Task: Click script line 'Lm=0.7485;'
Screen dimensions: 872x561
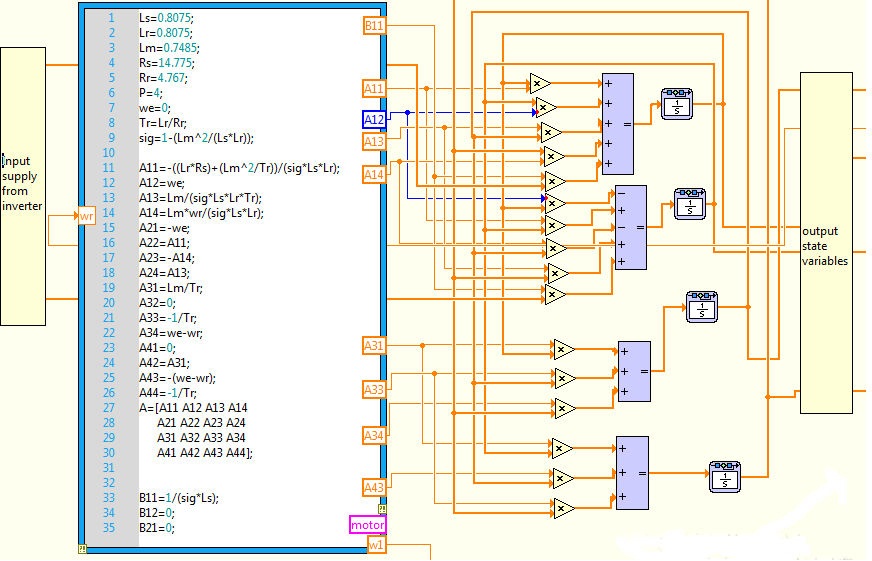Action: (169, 48)
